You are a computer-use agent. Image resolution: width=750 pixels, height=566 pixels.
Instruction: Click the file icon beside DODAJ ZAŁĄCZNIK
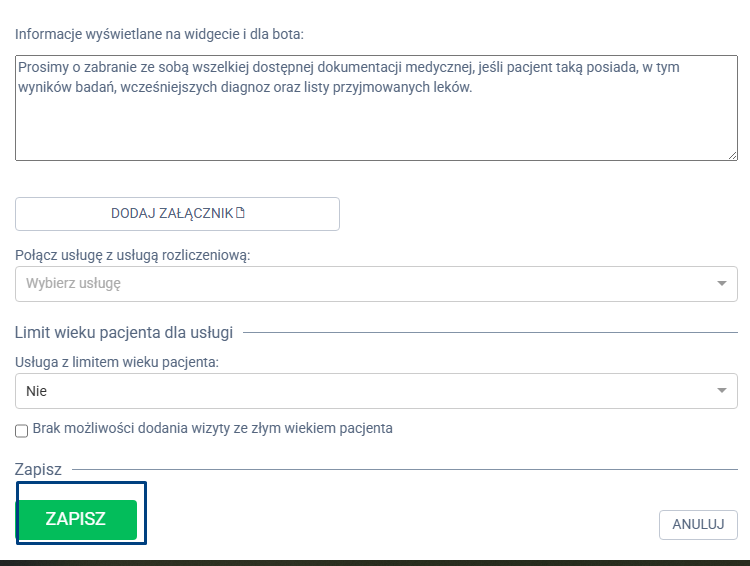[240, 212]
